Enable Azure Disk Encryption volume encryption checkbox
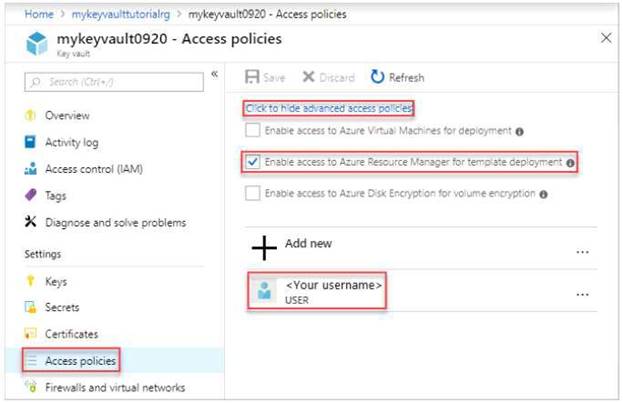This screenshot has width=623, height=403. coord(253,193)
